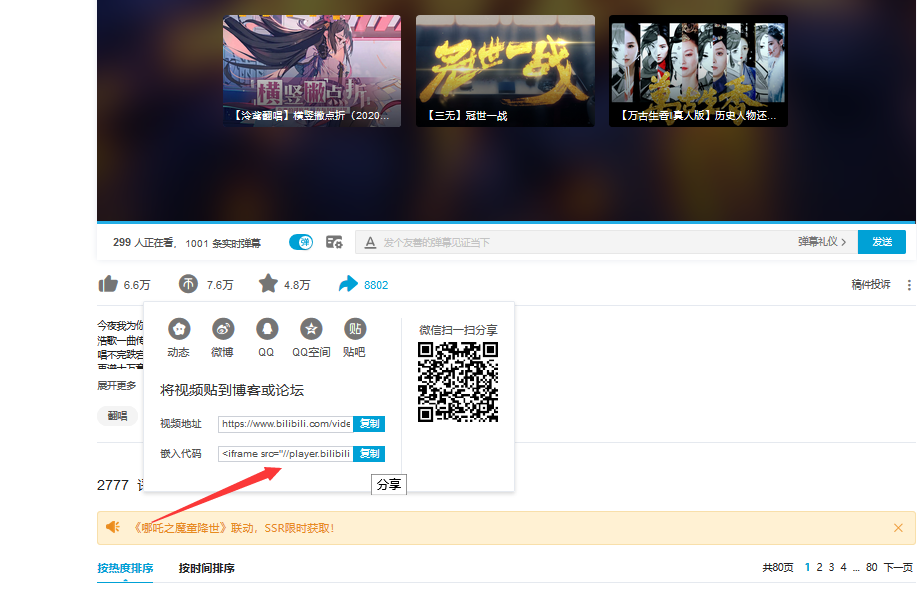Click the favorites count 4.8万

point(297,285)
